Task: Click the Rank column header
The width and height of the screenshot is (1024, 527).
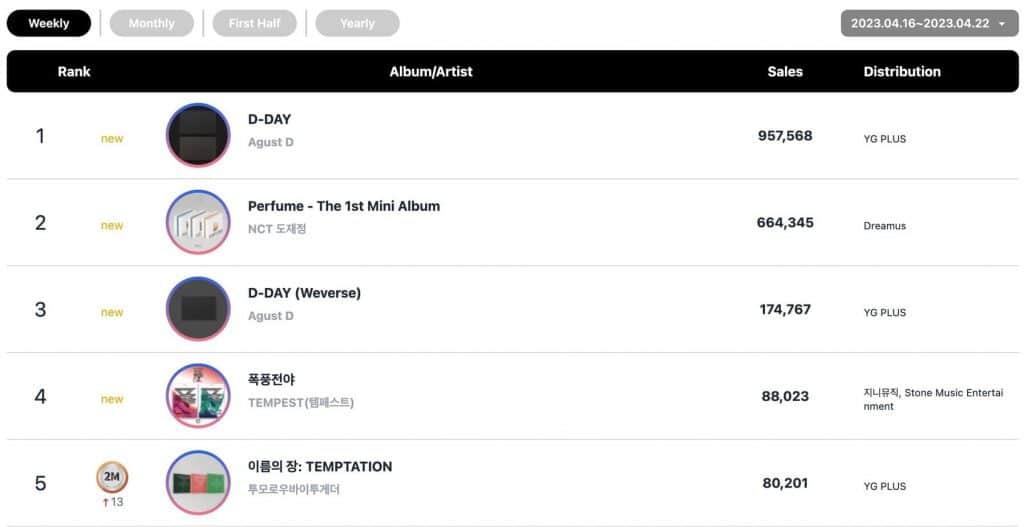Action: click(74, 72)
